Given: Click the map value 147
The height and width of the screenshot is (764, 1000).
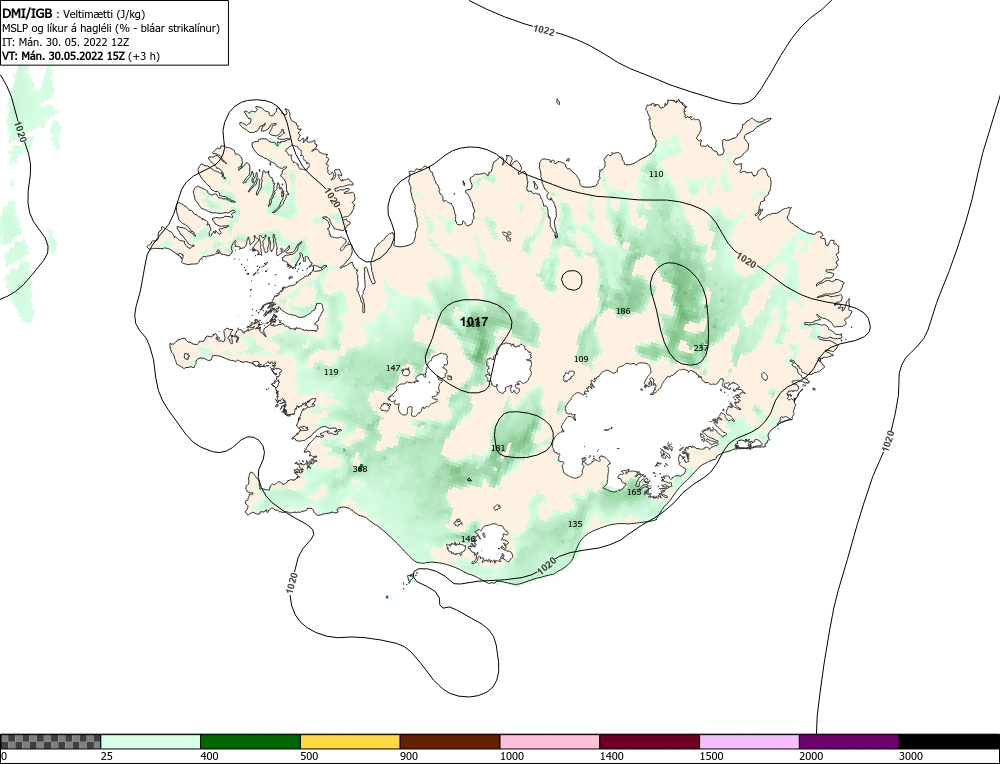Looking at the screenshot, I should [x=393, y=368].
